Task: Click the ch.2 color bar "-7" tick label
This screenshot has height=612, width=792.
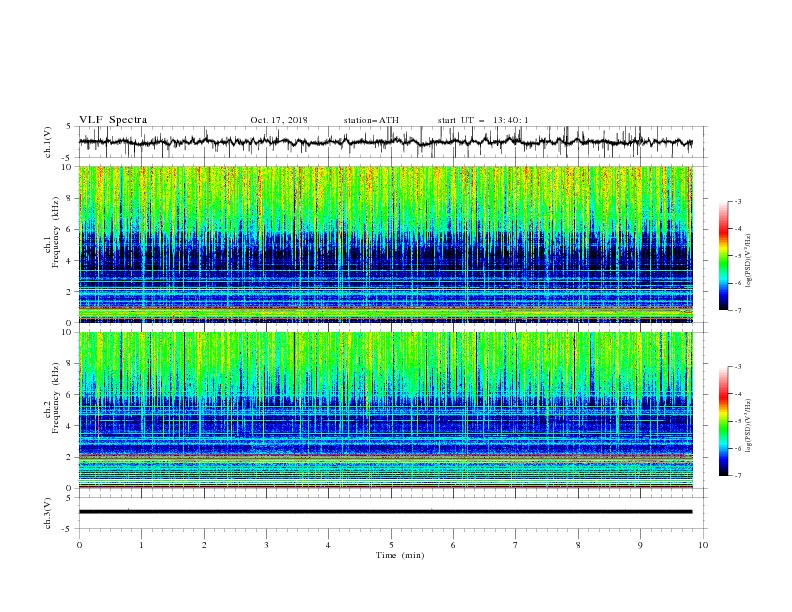Action: (737, 476)
